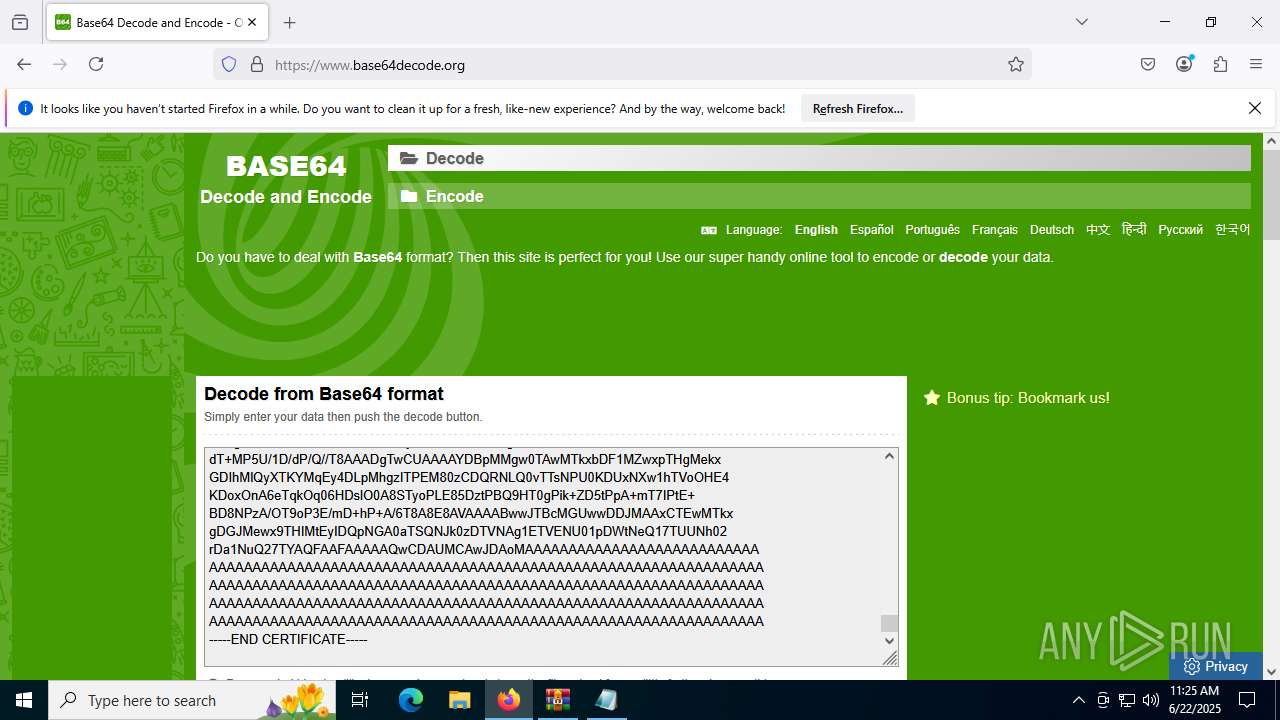View site security padlock info
Image resolution: width=1280 pixels, height=720 pixels.
(x=257, y=64)
